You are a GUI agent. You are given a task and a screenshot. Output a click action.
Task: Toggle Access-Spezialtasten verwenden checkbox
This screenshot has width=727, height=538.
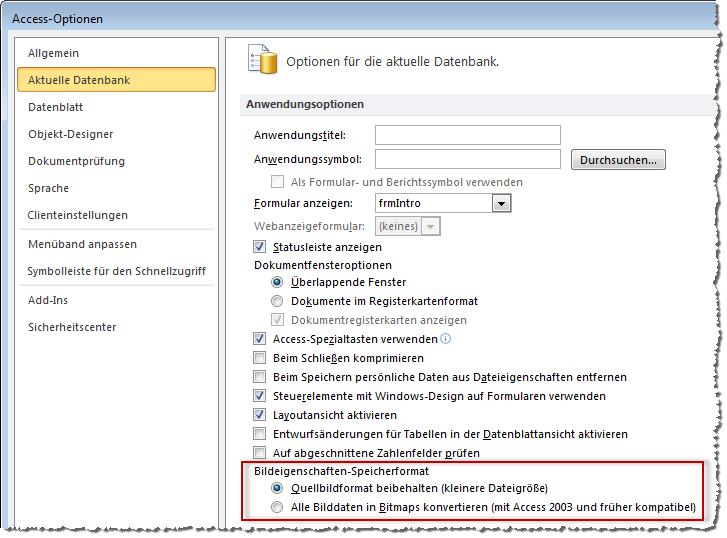(x=260, y=339)
